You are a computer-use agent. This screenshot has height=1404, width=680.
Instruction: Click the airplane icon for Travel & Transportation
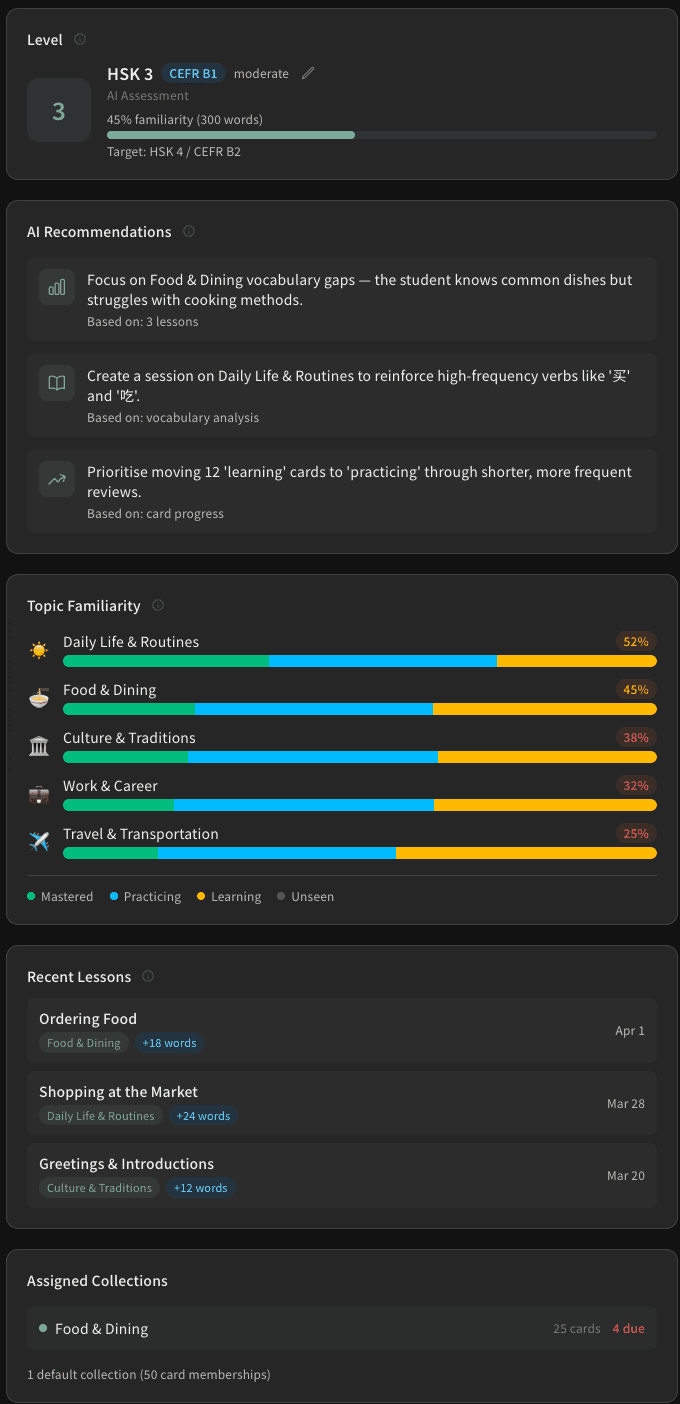[x=39, y=842]
